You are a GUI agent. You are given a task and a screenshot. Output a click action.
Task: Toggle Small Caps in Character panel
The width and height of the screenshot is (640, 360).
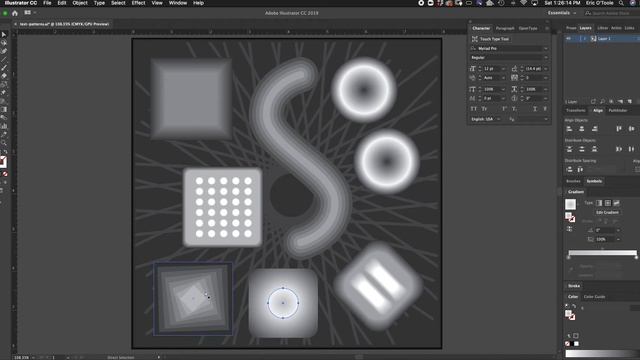[x=484, y=109]
